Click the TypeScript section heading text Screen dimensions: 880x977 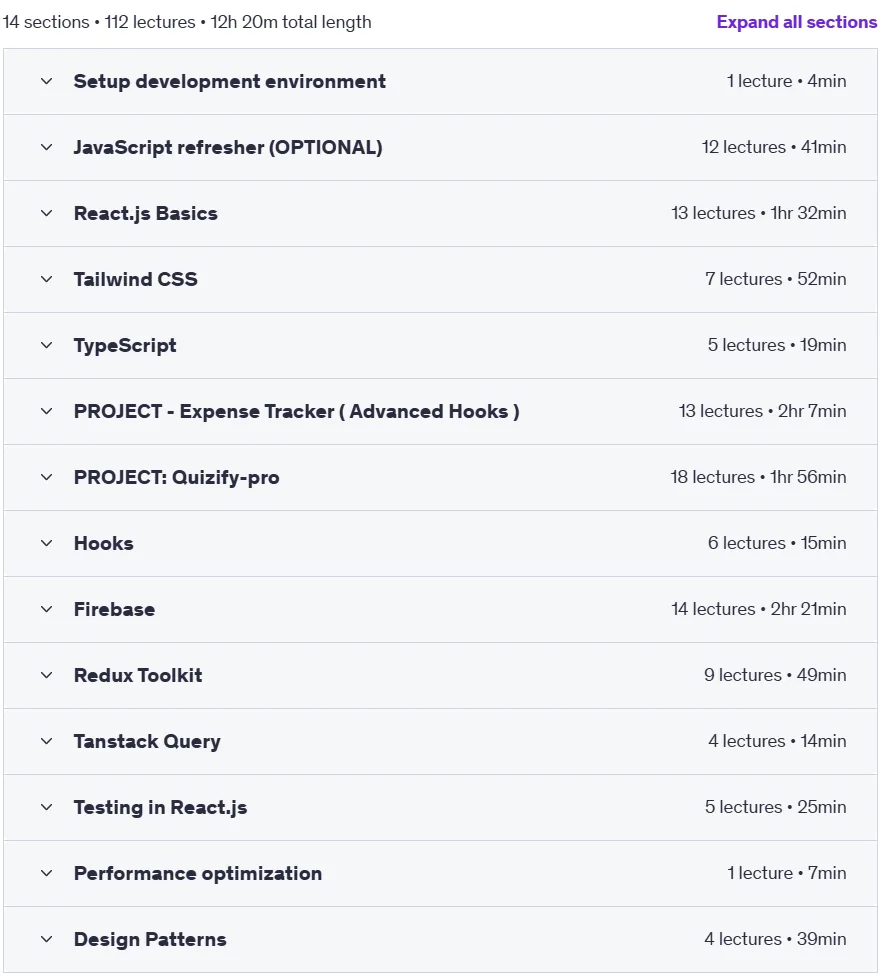tap(125, 346)
